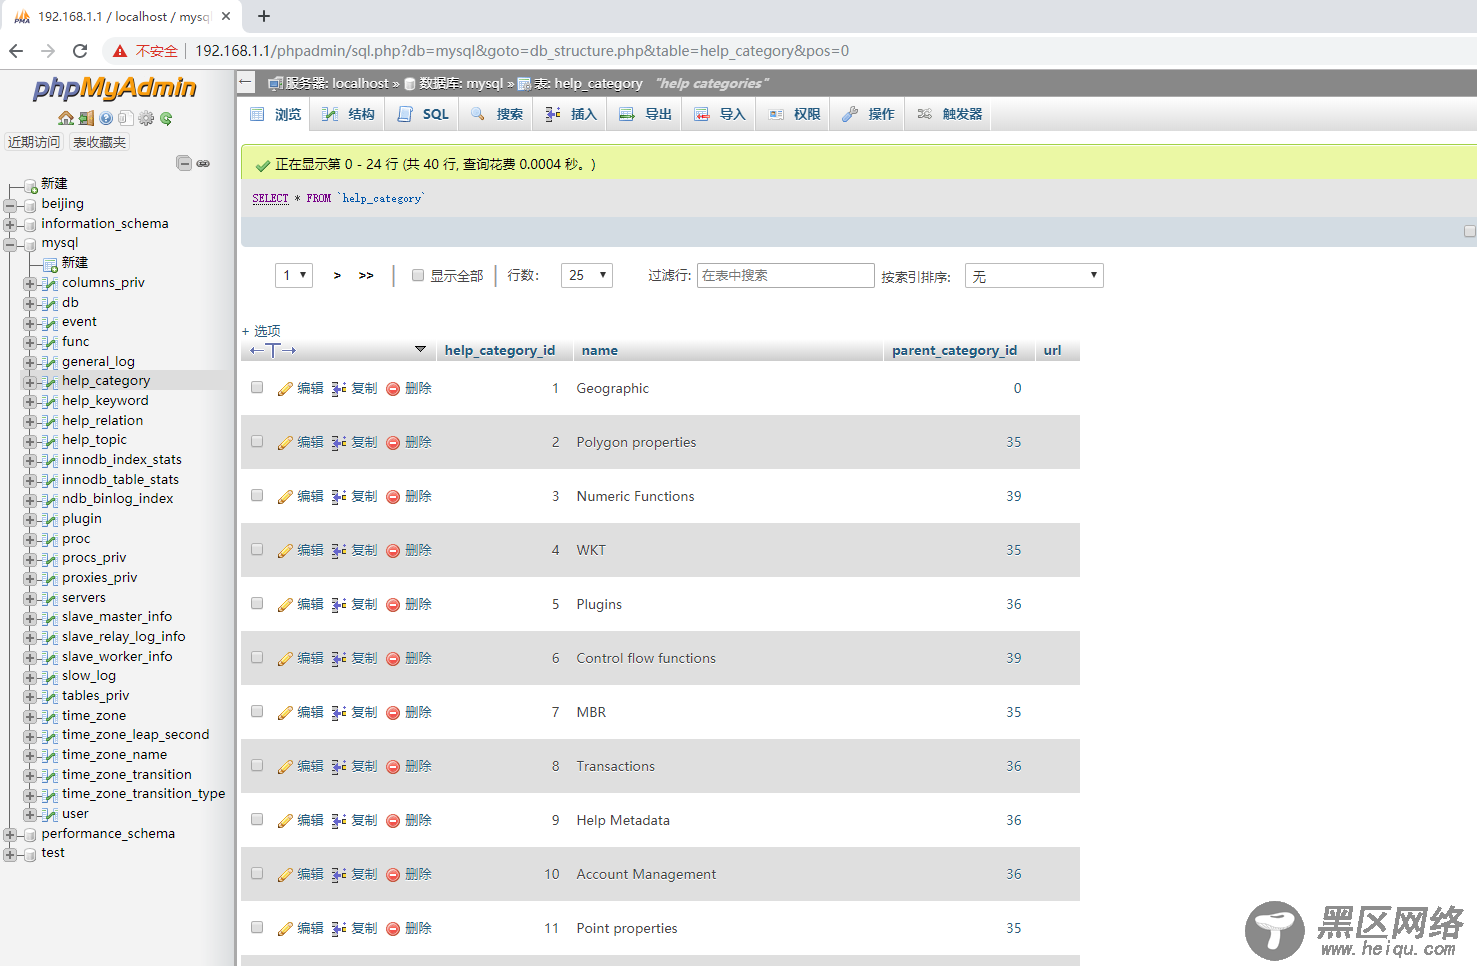The image size is (1477, 966).
Task: Click the browser back arrow
Action: (16, 51)
